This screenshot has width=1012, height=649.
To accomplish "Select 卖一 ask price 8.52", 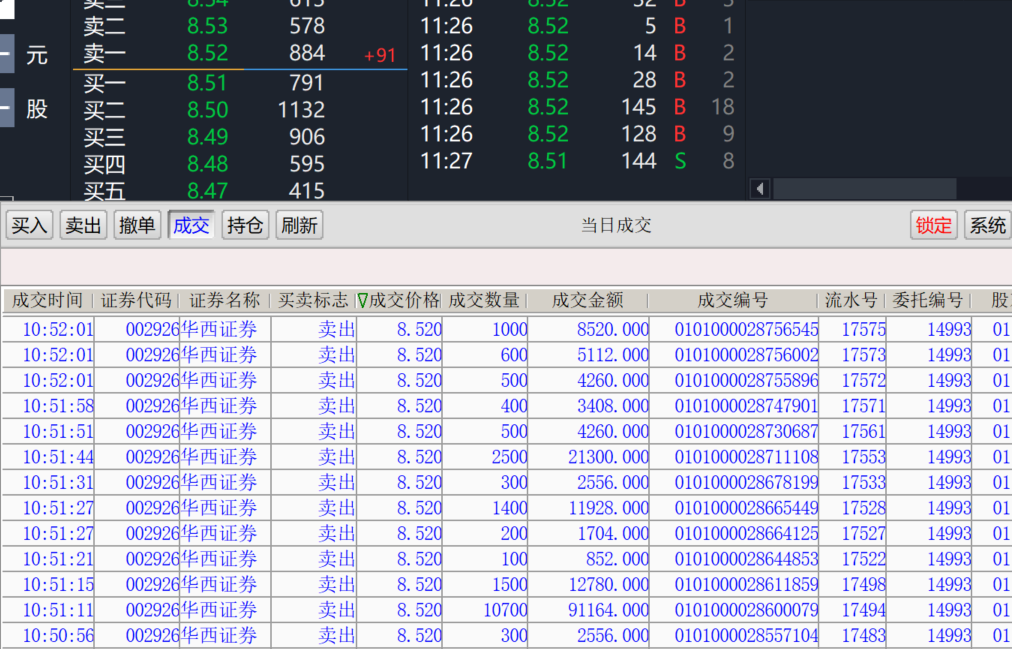I will pyautogui.click(x=207, y=53).
